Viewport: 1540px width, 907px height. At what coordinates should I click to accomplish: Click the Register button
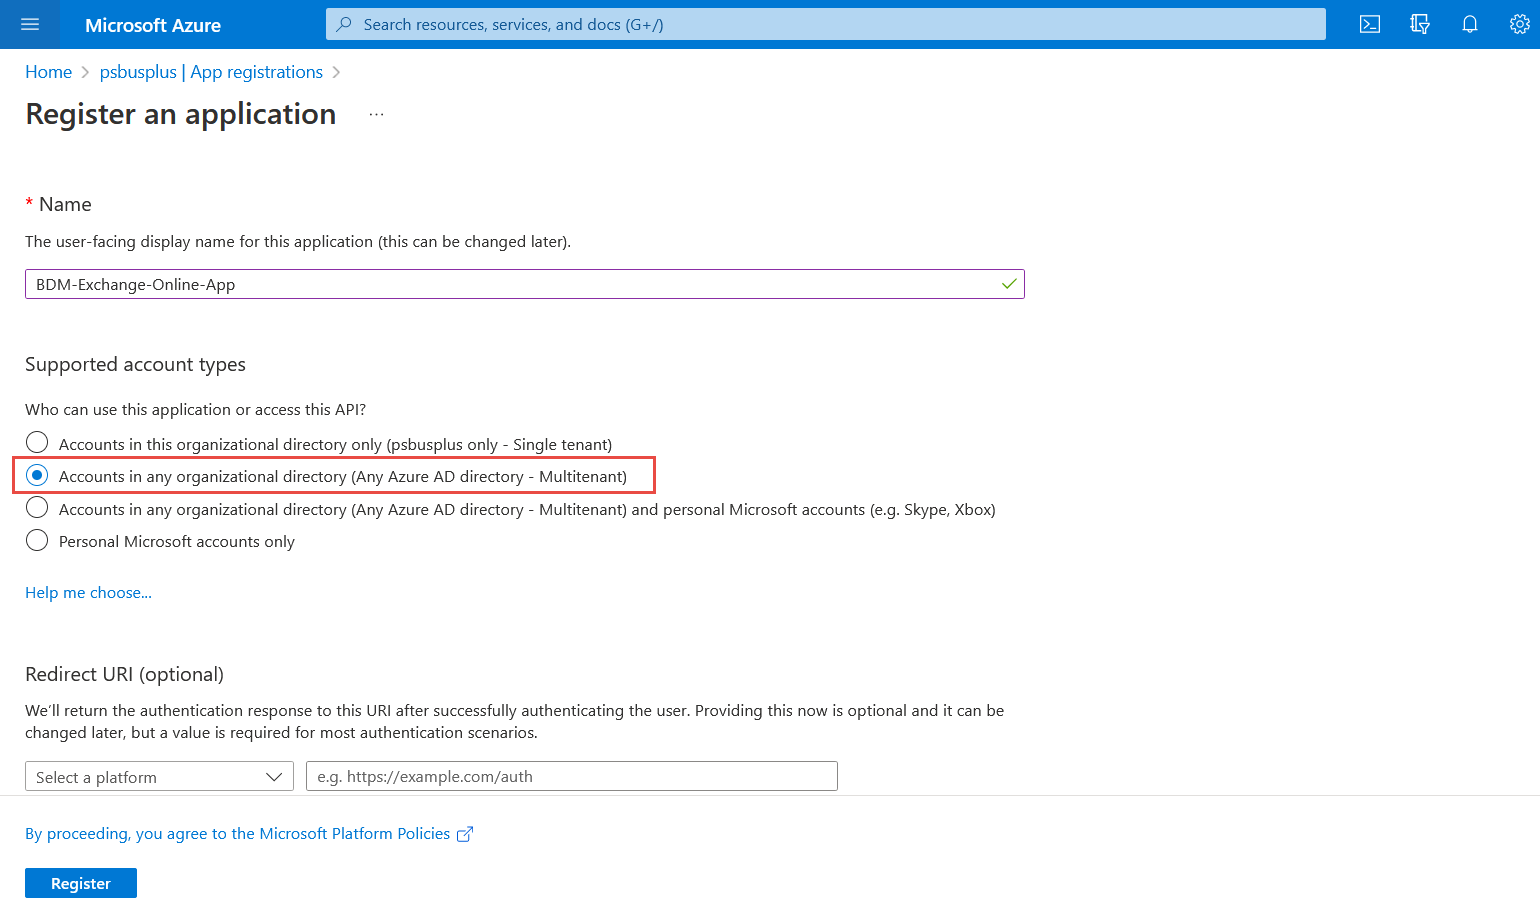click(81, 883)
